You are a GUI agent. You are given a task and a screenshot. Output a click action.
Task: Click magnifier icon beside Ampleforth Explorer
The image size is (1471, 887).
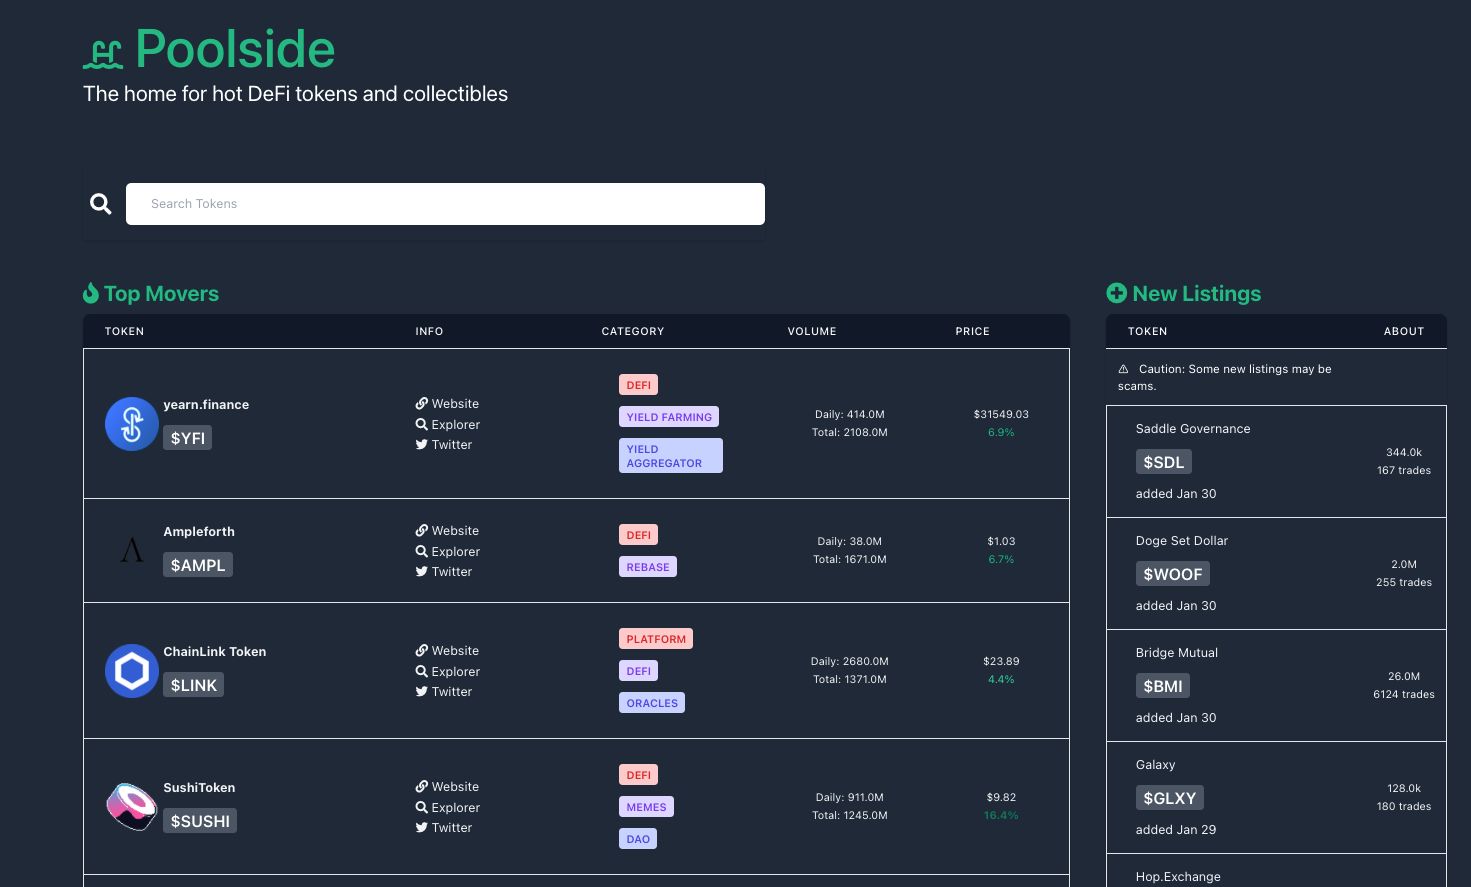tap(422, 551)
